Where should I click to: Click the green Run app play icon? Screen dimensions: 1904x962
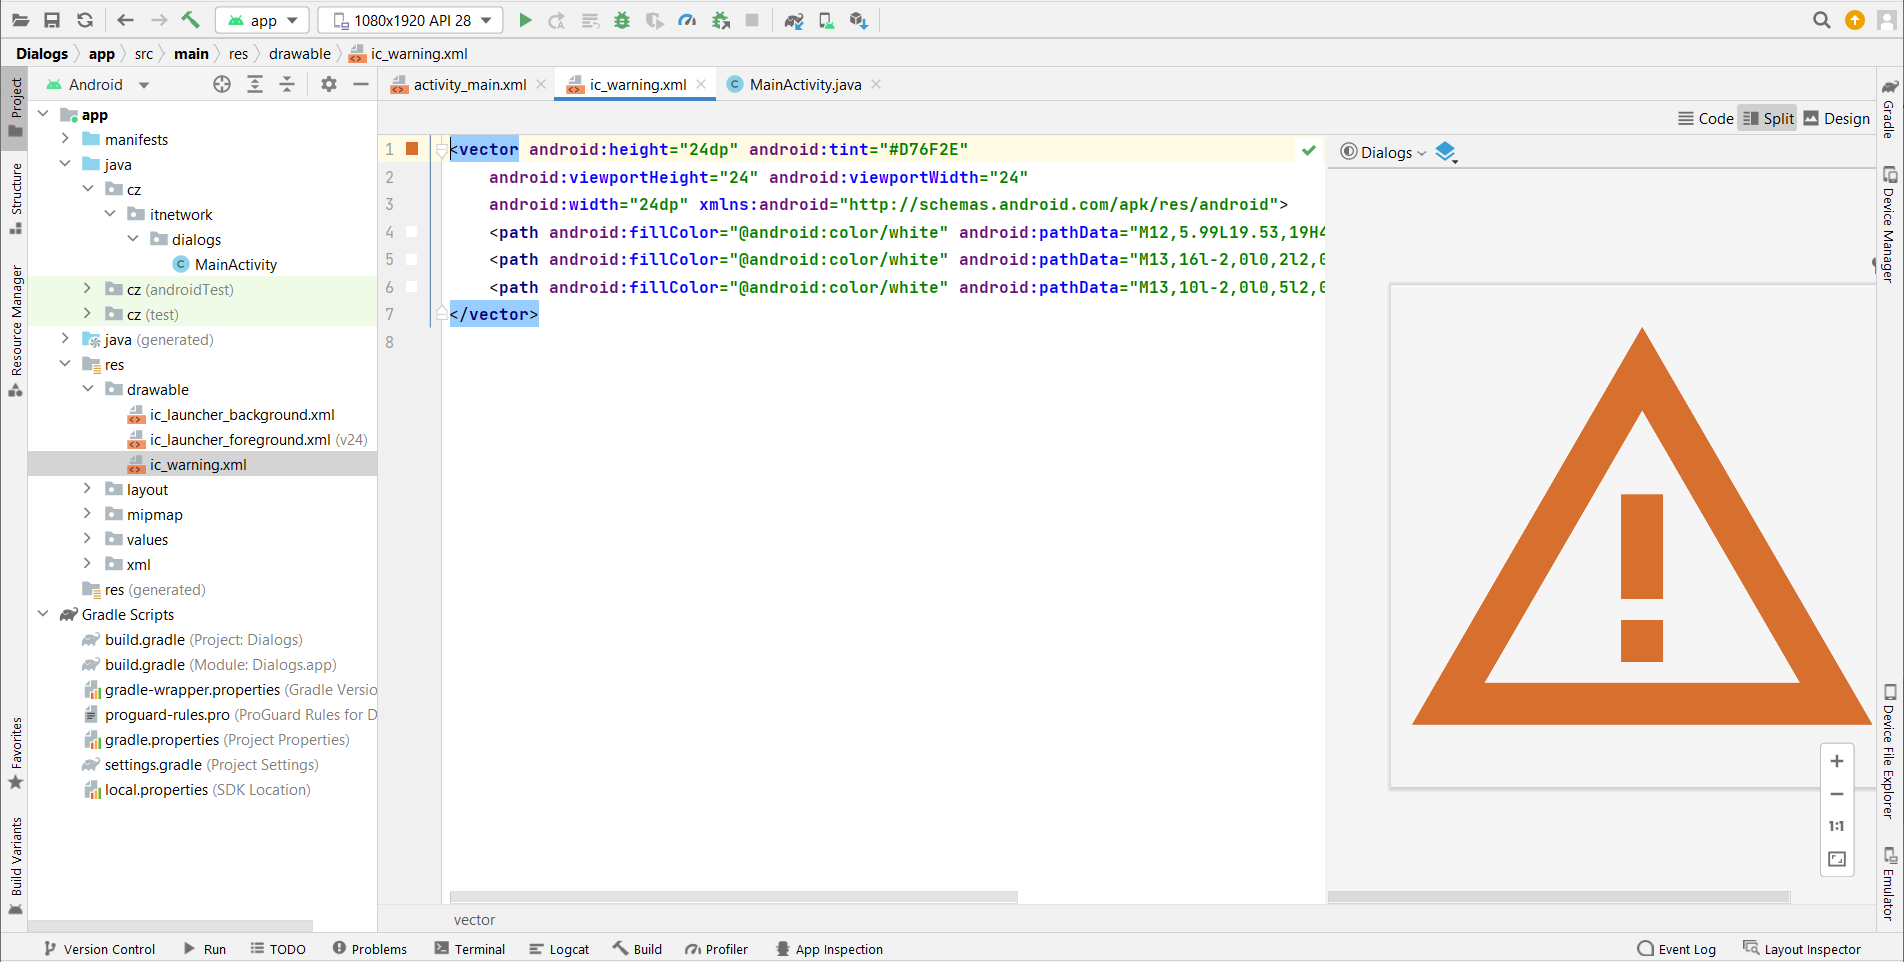(x=525, y=20)
